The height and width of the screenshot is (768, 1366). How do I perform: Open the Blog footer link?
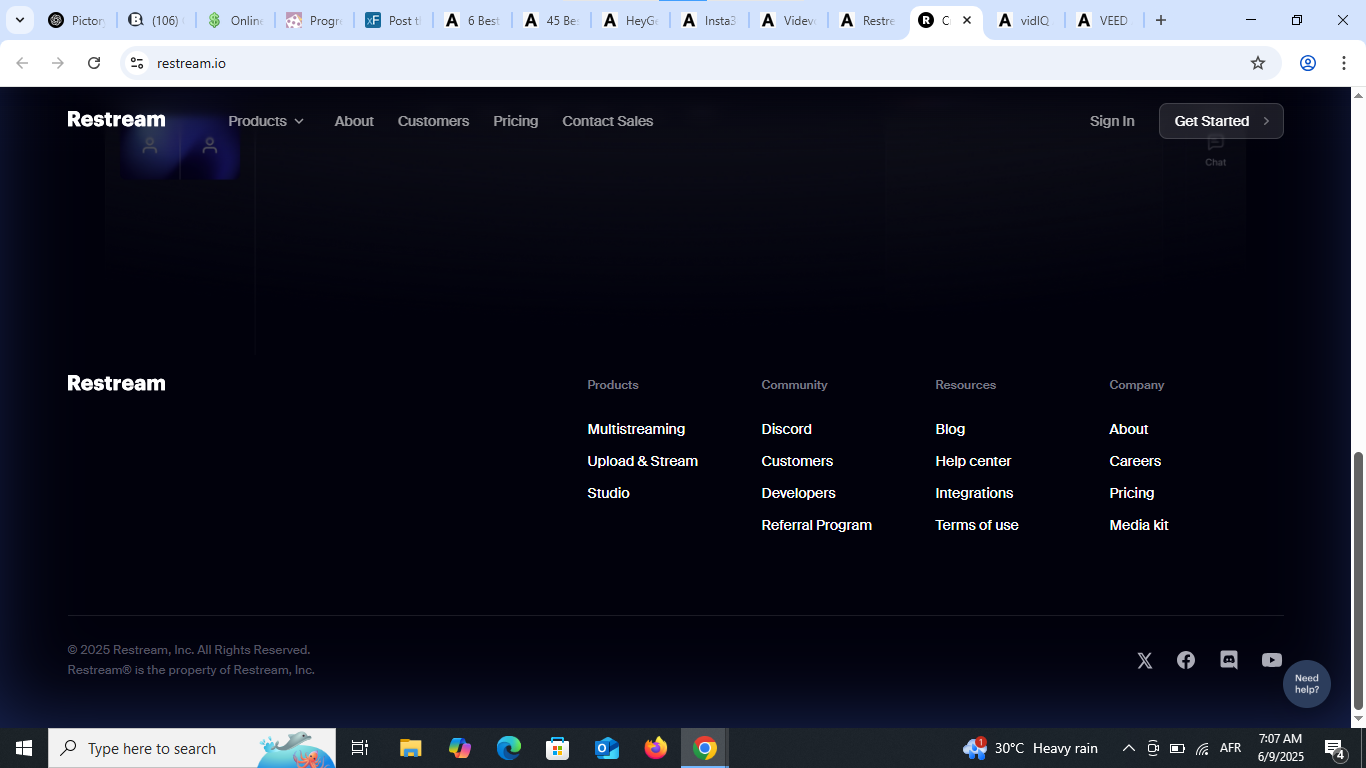950,429
